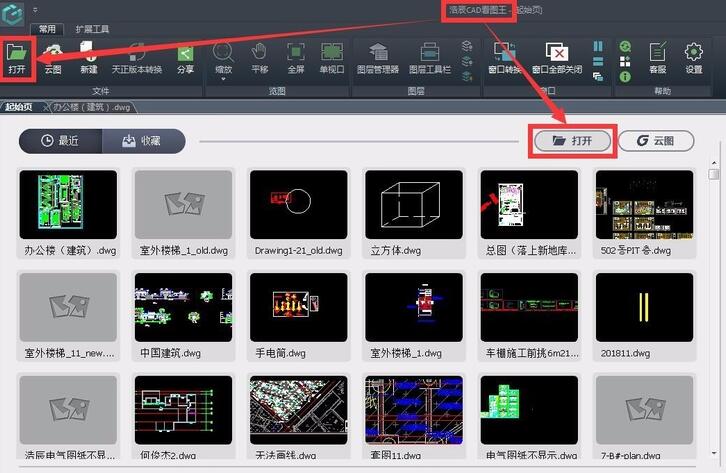Image resolution: width=726 pixels, height=473 pixels.
Task: Click the 打开 open-file icon in ribbon
Action: 17,59
